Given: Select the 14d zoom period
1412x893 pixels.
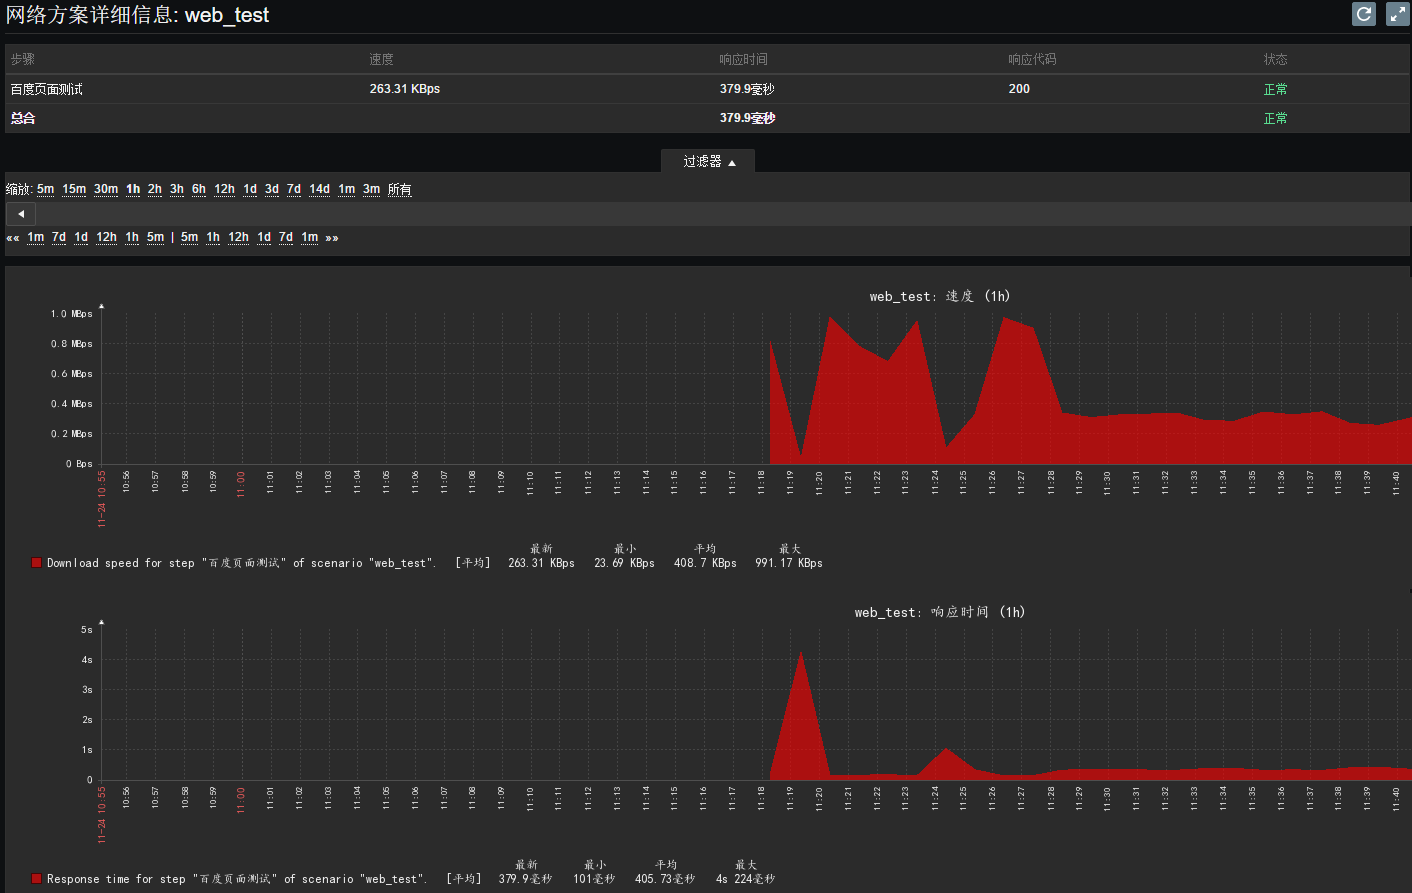Looking at the screenshot, I should point(320,189).
